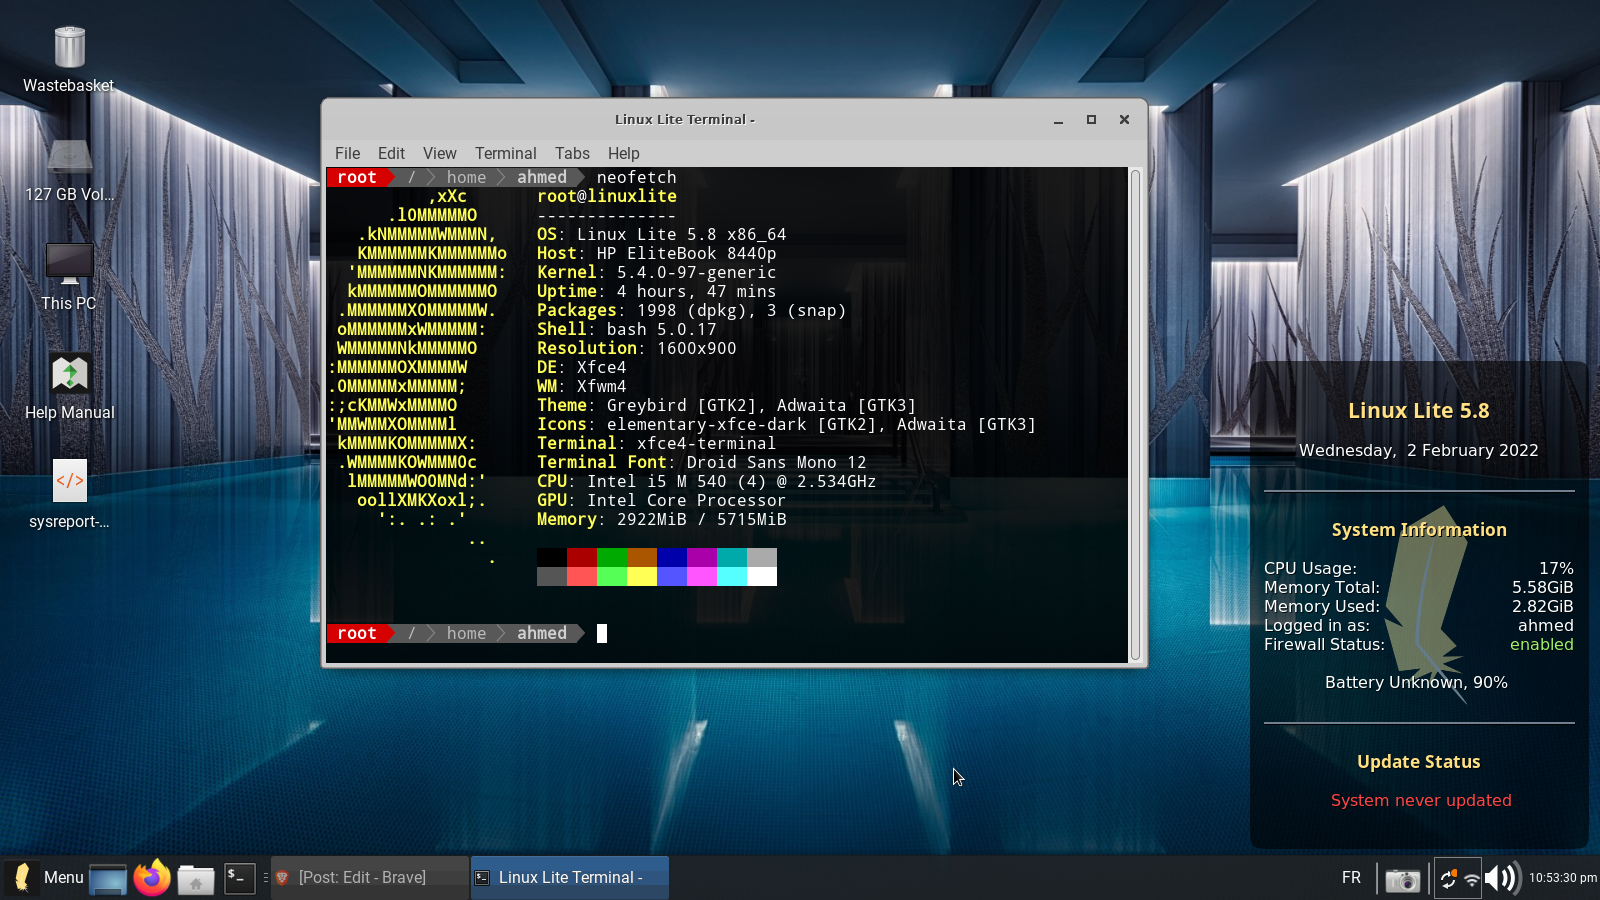1600x900 pixels.
Task: Open the File menu in terminal
Action: [347, 153]
